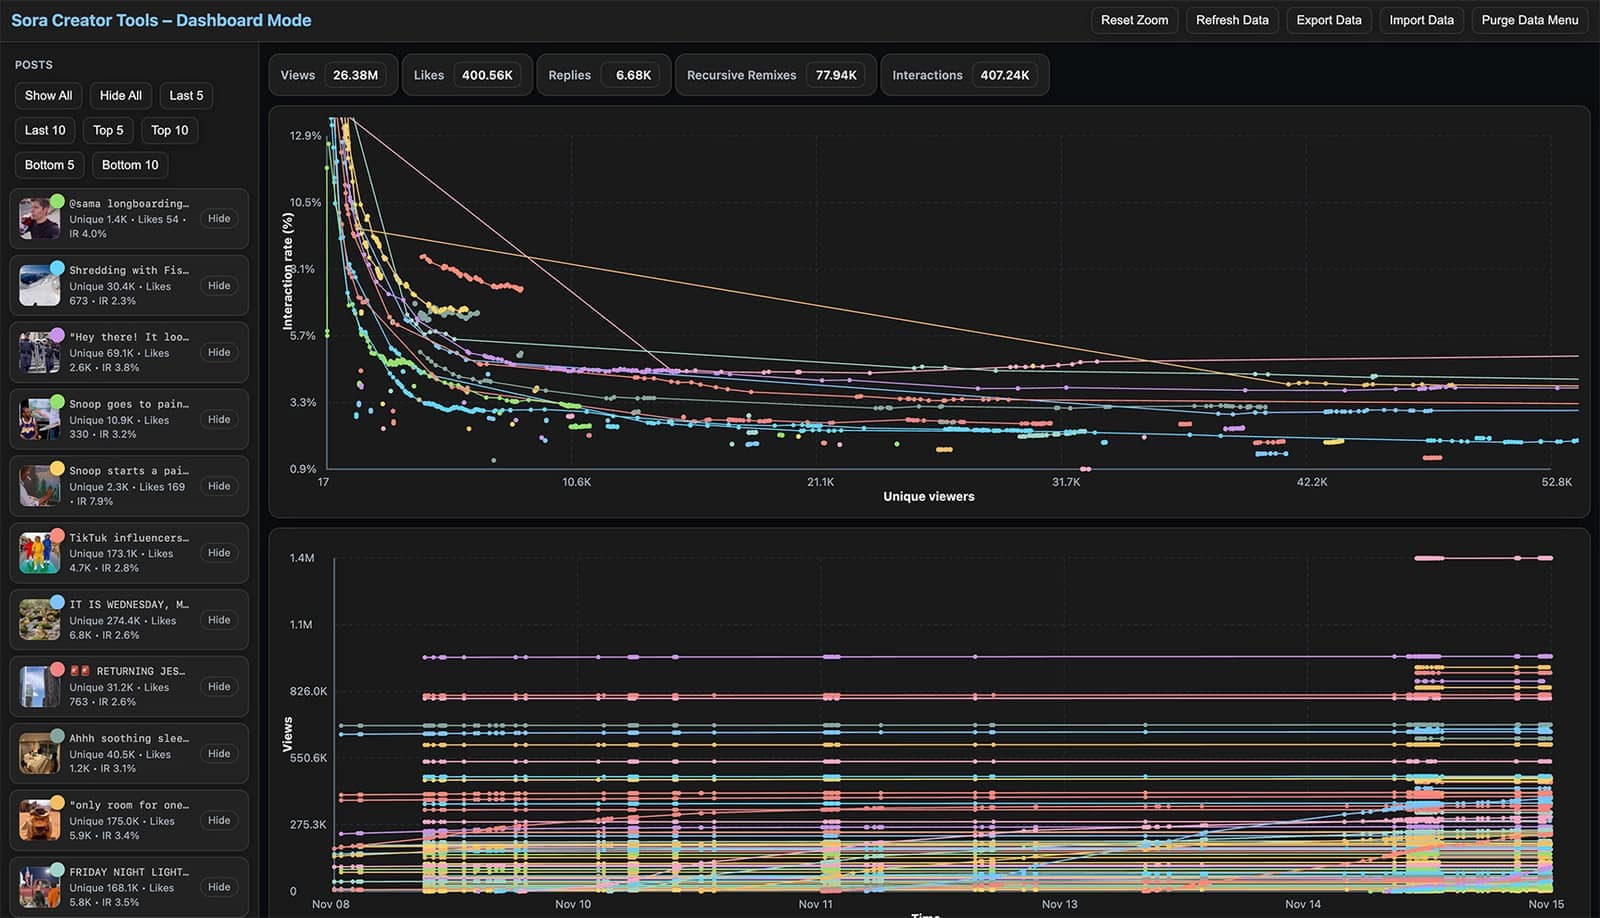The width and height of the screenshot is (1600, 918).
Task: Select the Top 10 posts filter
Action: pyautogui.click(x=169, y=130)
